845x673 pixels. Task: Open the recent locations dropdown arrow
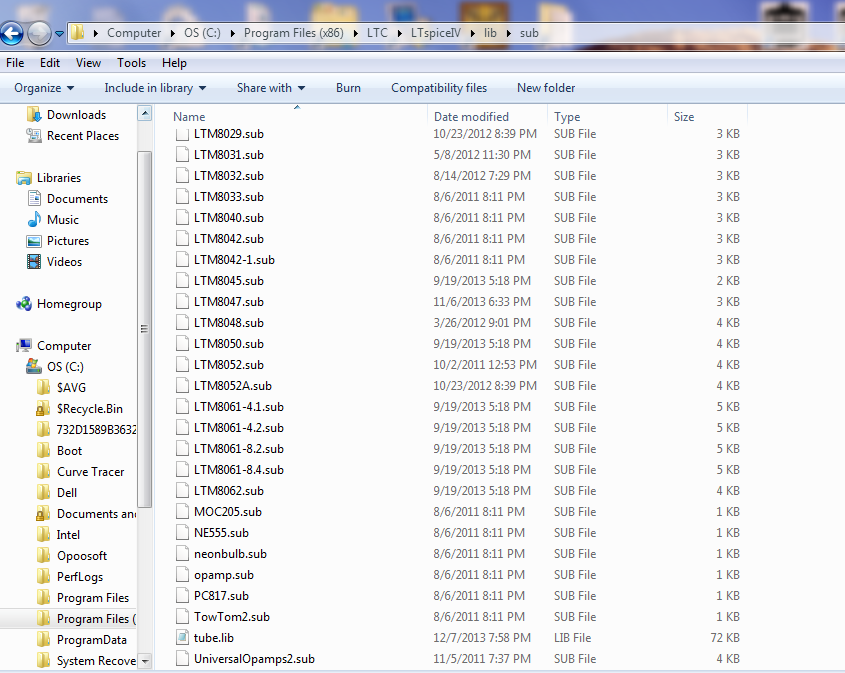[x=59, y=34]
